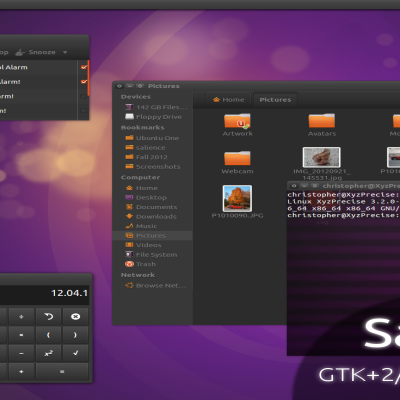
Task: Select the highlighted Pictures sidebar entry
Action: pos(152,235)
